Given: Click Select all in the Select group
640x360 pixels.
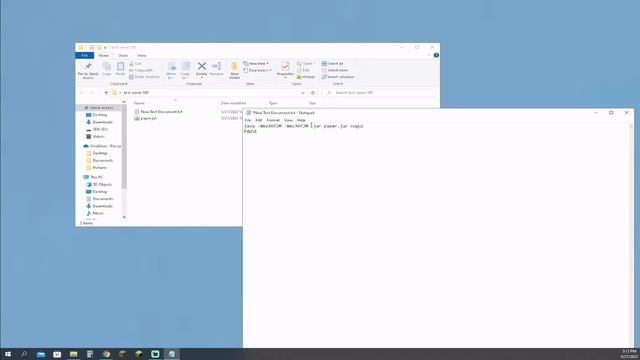Looking at the screenshot, I should pyautogui.click(x=332, y=64).
